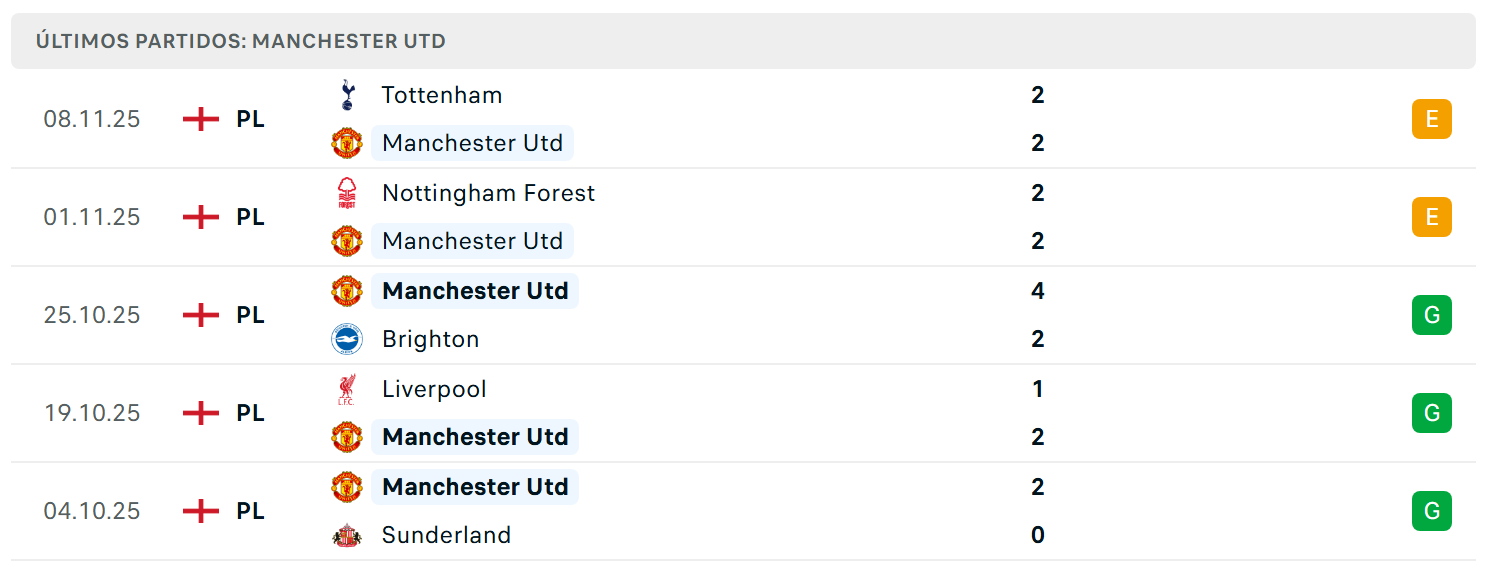Click the Nottingham Forest crest icon
The height and width of the screenshot is (576, 1492).
[x=347, y=193]
